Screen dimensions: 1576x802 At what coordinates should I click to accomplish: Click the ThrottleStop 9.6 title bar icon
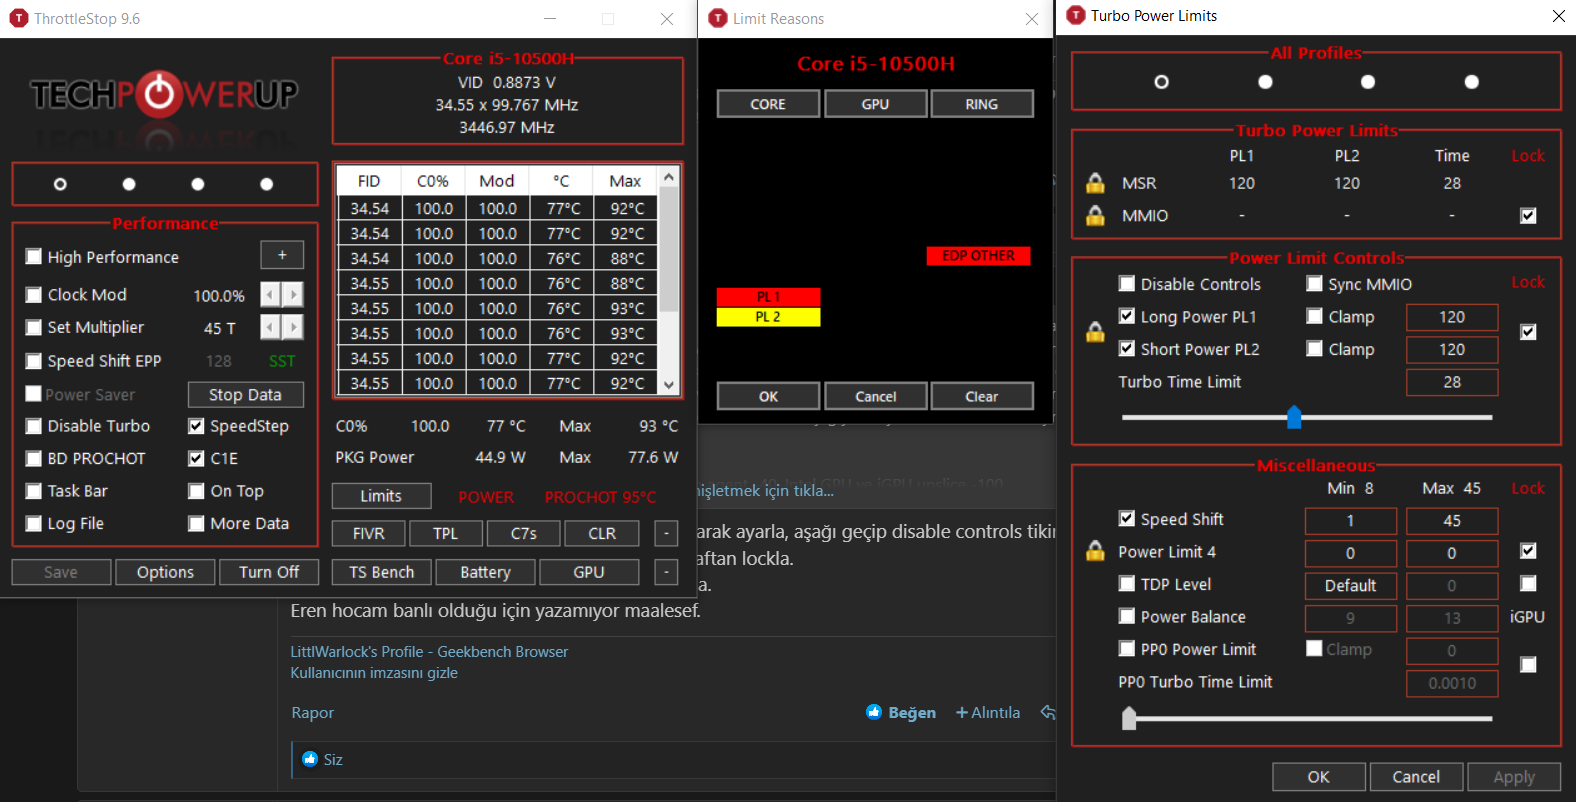pos(18,18)
